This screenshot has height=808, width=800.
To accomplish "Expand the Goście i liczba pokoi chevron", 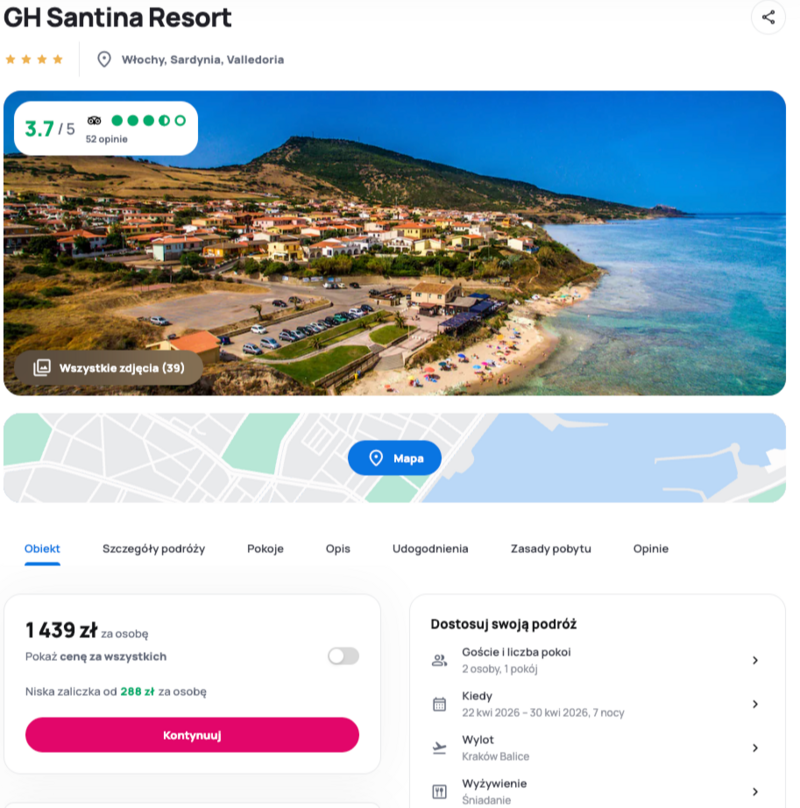I will 755,660.
